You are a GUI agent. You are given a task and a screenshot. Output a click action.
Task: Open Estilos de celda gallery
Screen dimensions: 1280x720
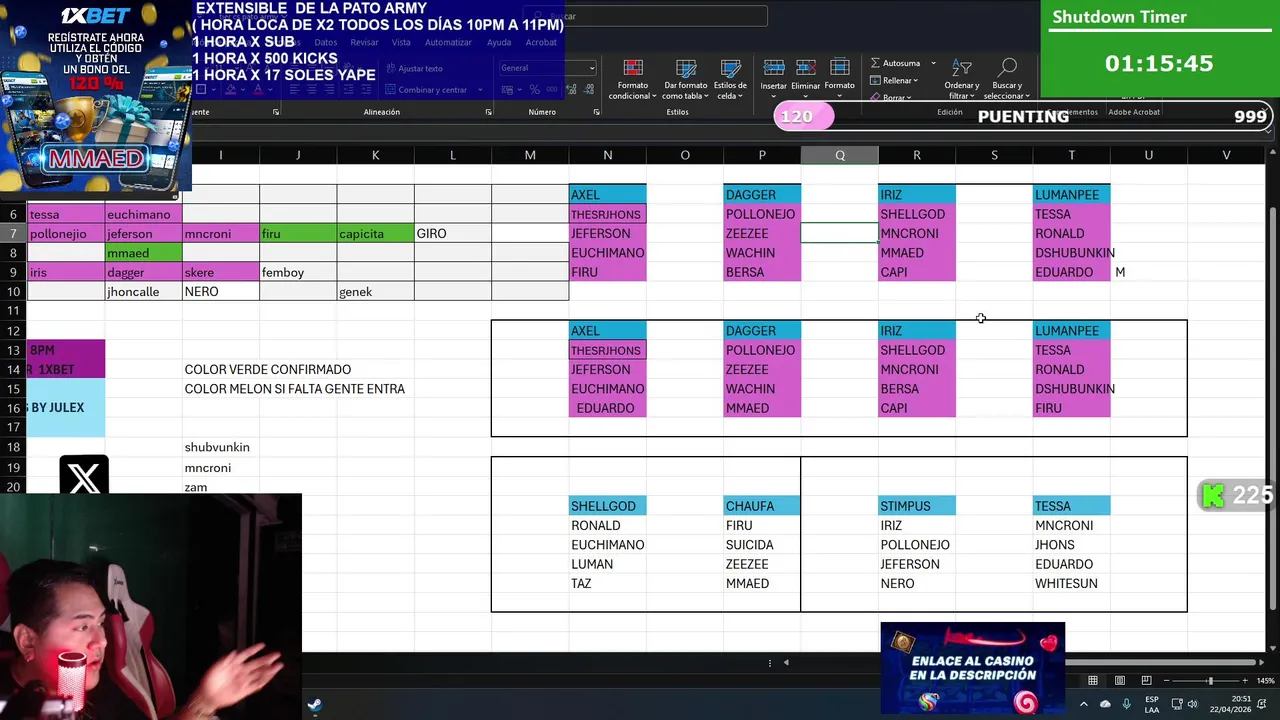click(x=730, y=78)
